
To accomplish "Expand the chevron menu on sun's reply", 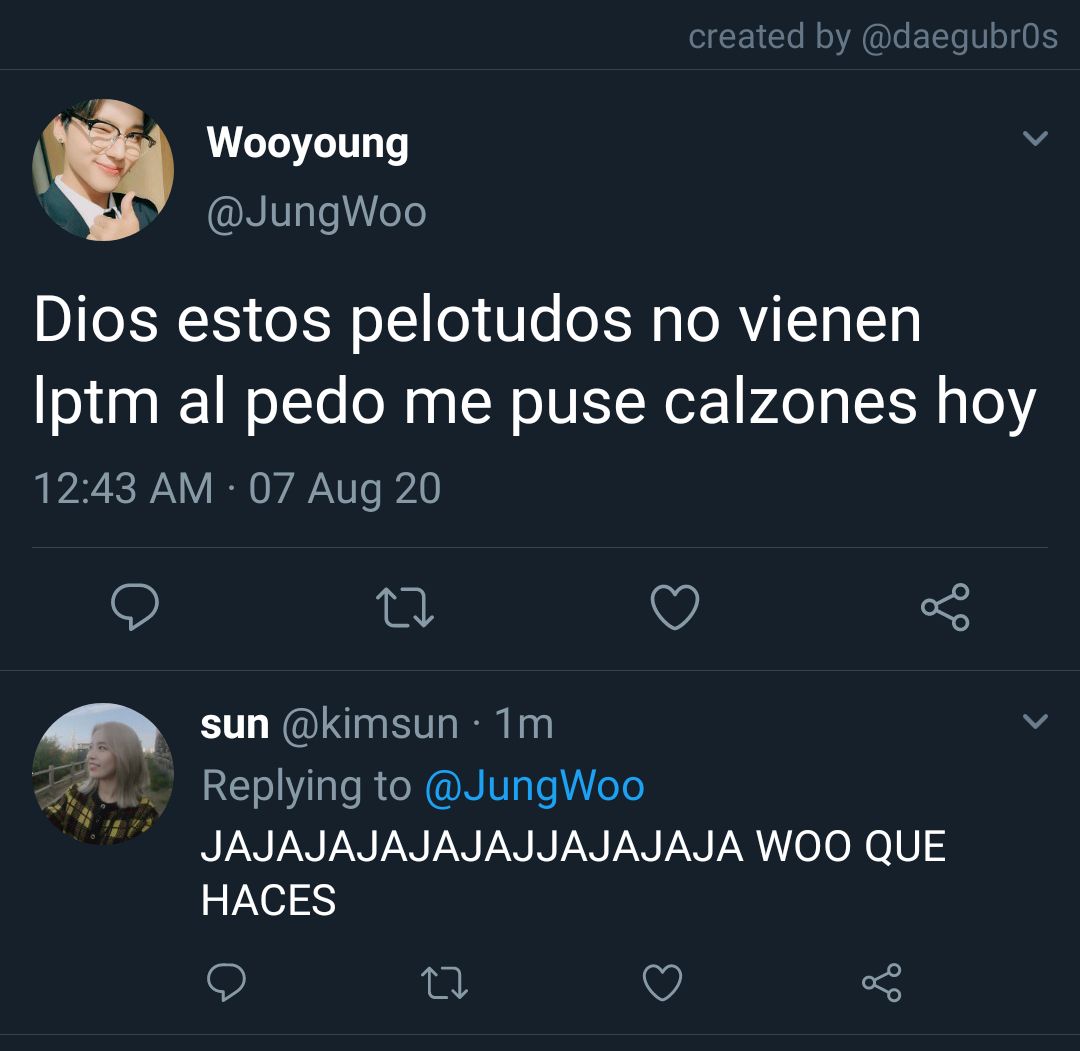I will click(x=1035, y=720).
